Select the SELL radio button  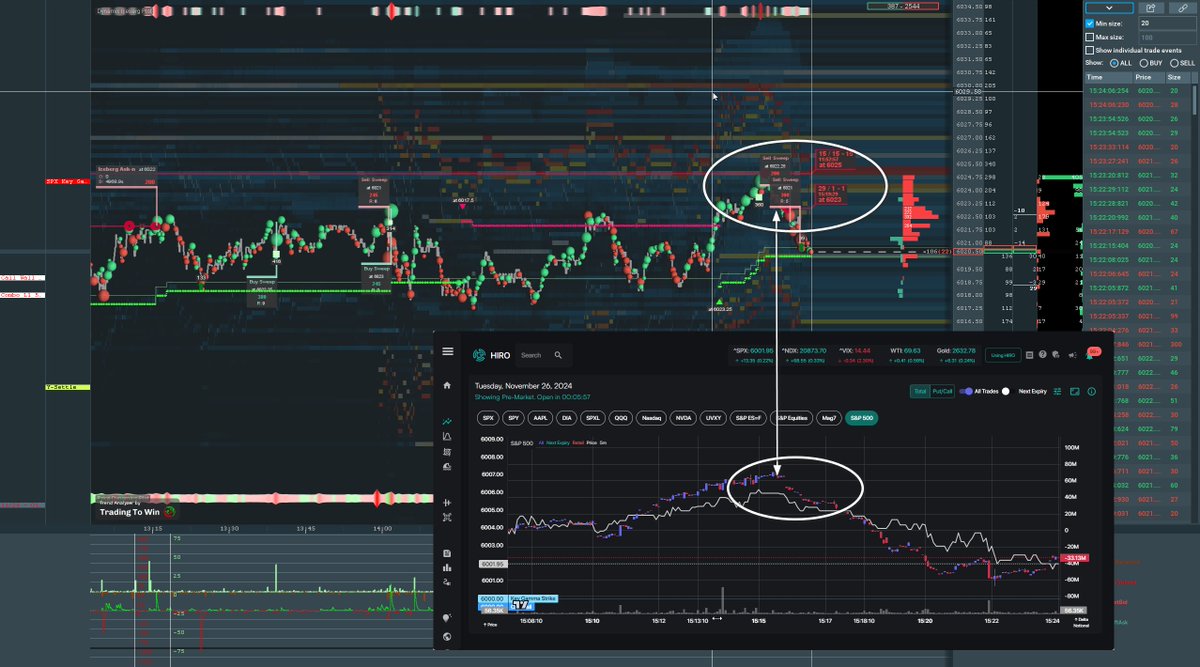tap(1174, 63)
